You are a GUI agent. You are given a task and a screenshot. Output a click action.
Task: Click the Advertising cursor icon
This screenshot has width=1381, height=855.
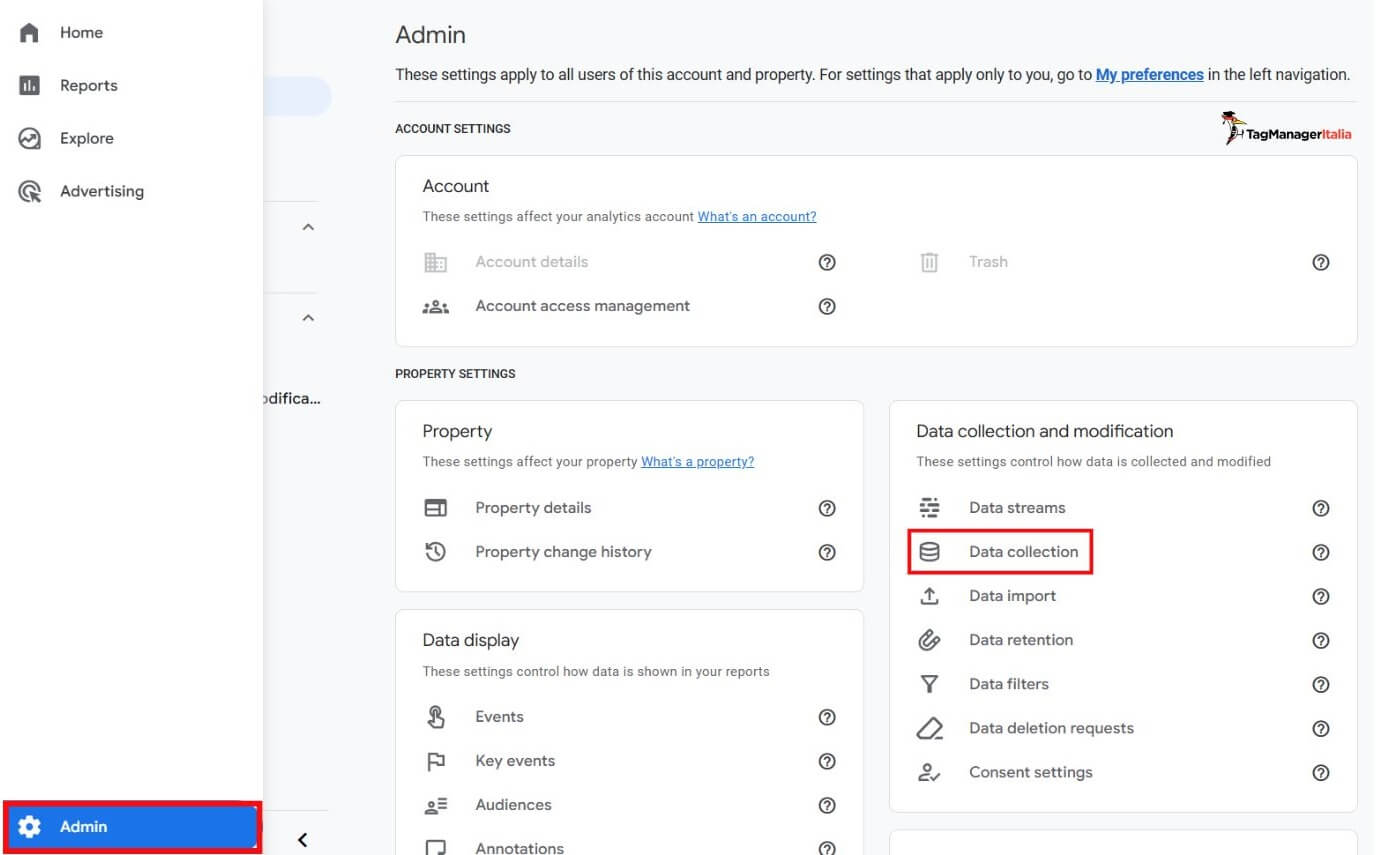(x=29, y=192)
